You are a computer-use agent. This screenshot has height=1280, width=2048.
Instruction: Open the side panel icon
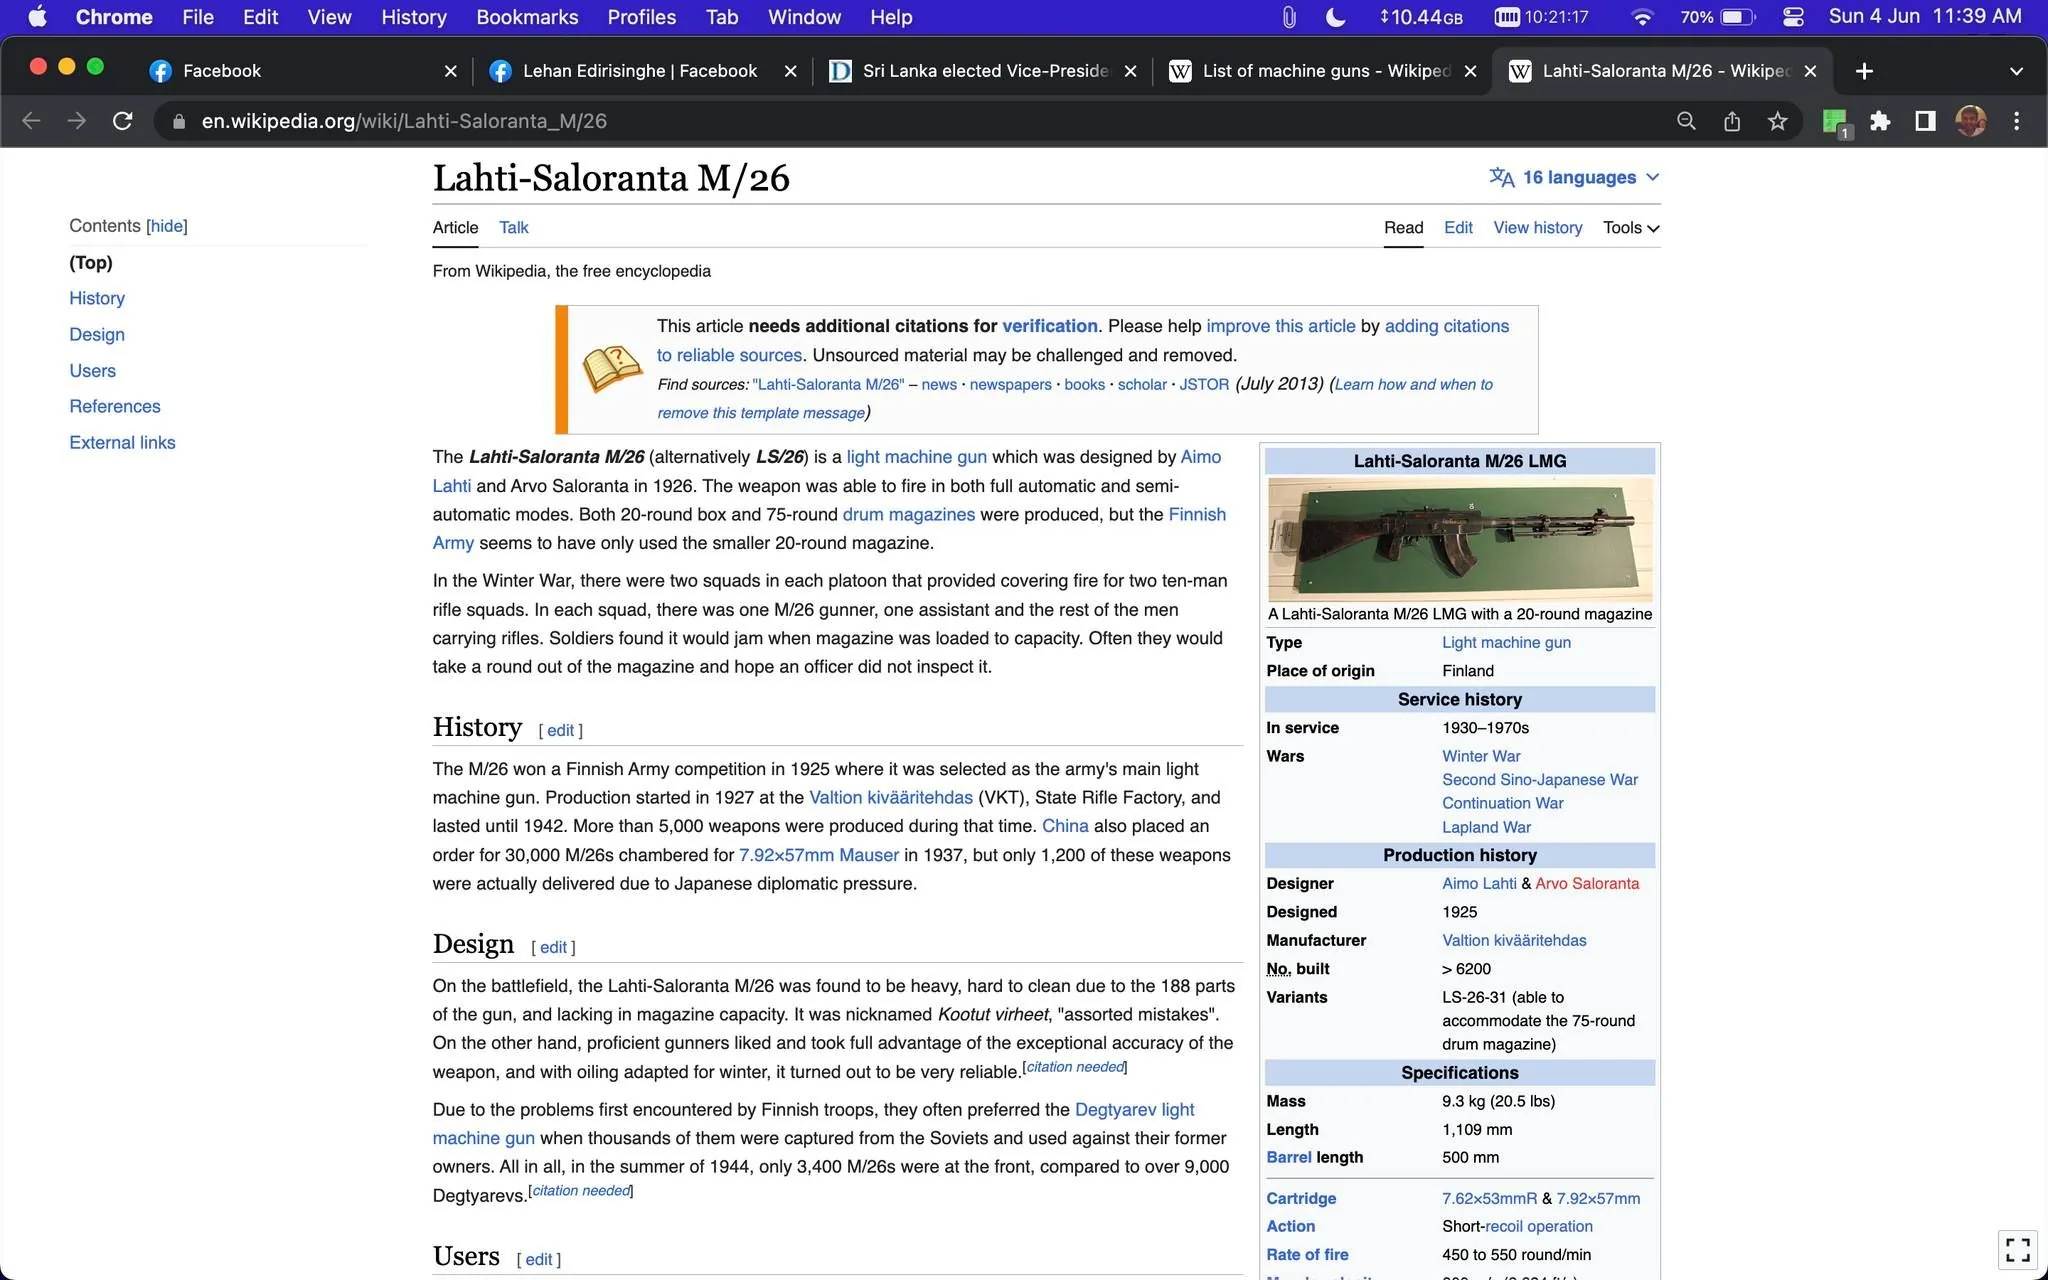[1925, 121]
